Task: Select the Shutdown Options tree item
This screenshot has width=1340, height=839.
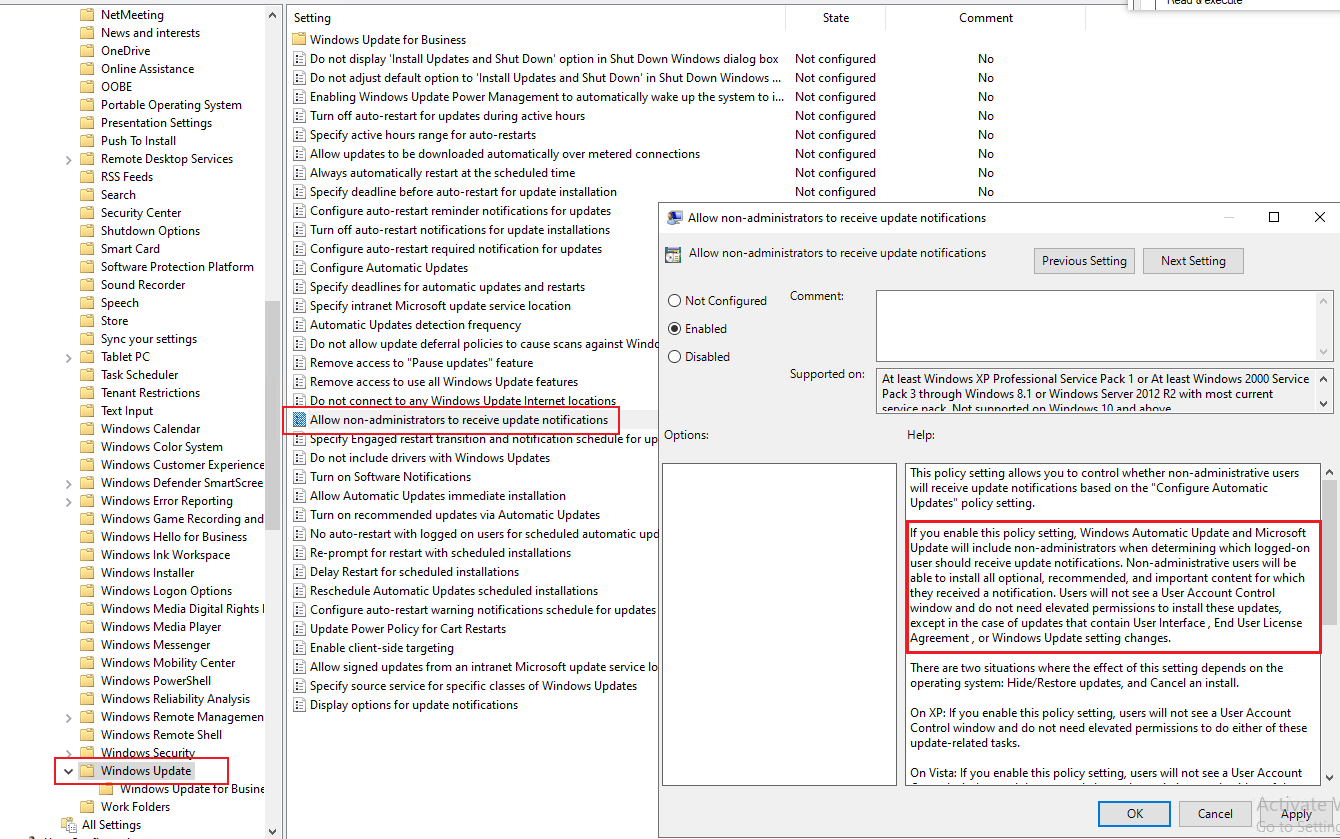Action: (150, 231)
